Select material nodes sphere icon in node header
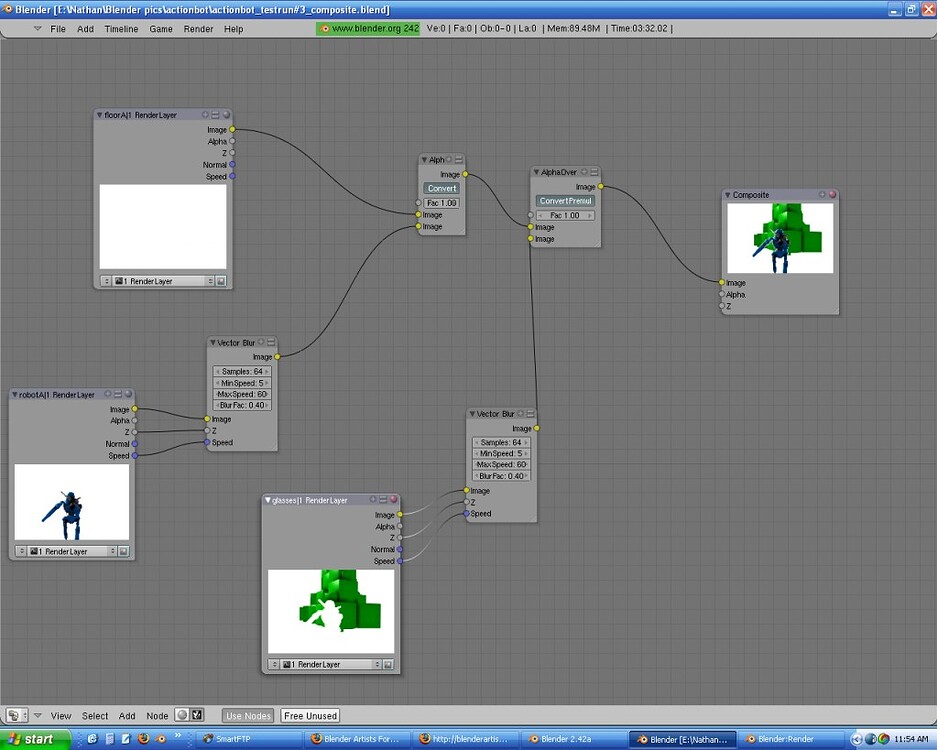This screenshot has width=937, height=750. pyautogui.click(x=182, y=715)
